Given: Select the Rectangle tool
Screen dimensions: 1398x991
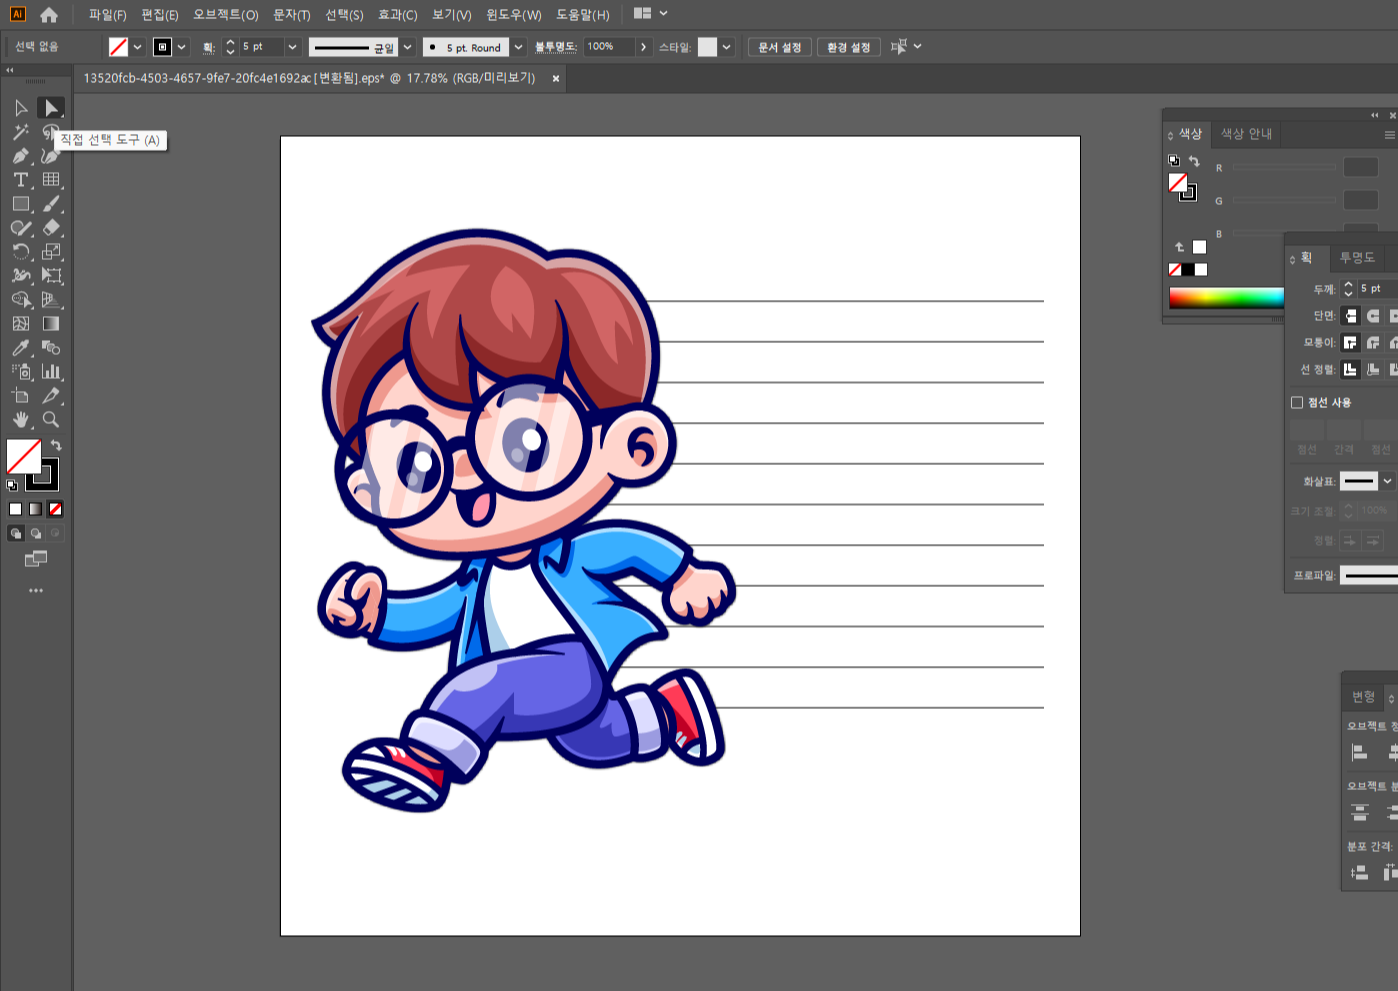Looking at the screenshot, I should pyautogui.click(x=21, y=204).
